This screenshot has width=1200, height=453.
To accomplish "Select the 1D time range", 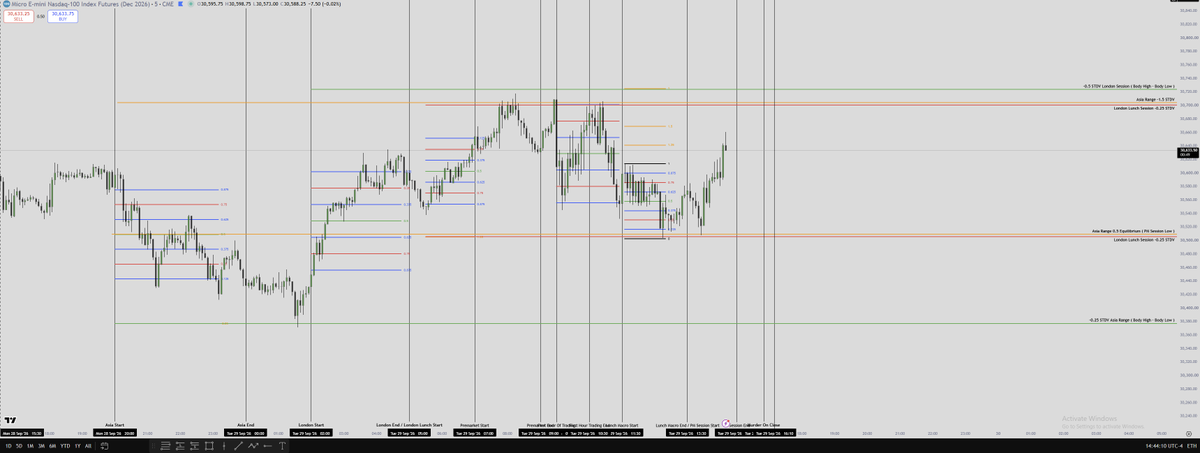I will tap(9, 446).
